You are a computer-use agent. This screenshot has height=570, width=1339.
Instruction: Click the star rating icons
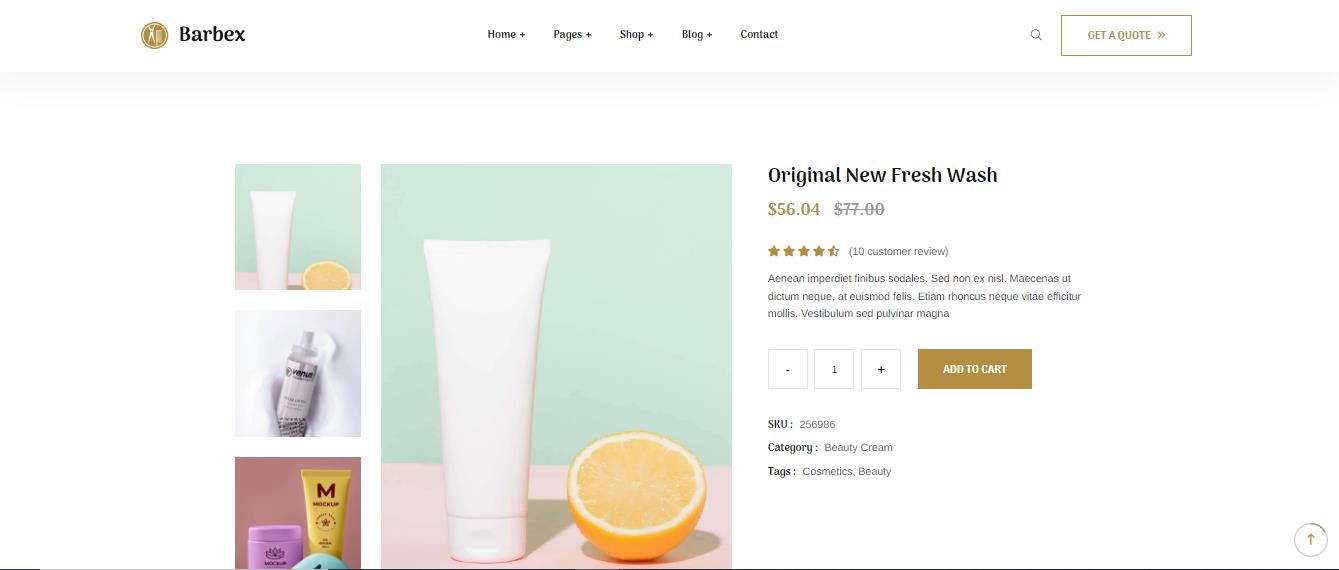803,252
